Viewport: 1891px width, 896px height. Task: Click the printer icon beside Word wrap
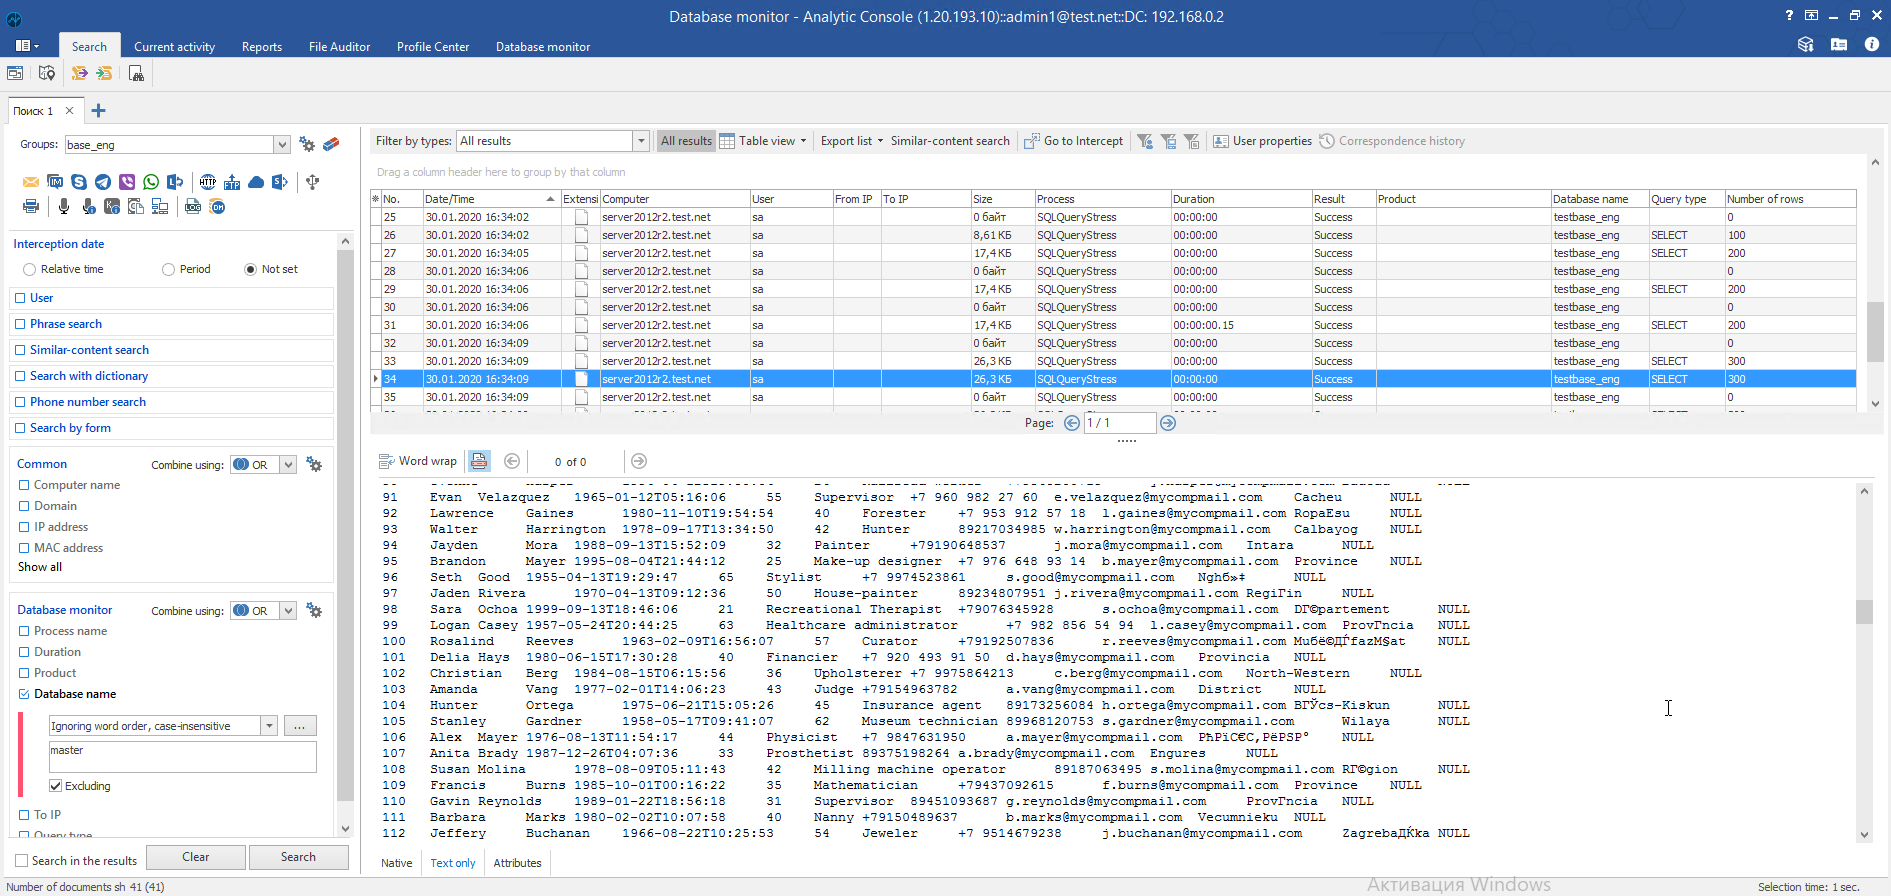pos(479,461)
